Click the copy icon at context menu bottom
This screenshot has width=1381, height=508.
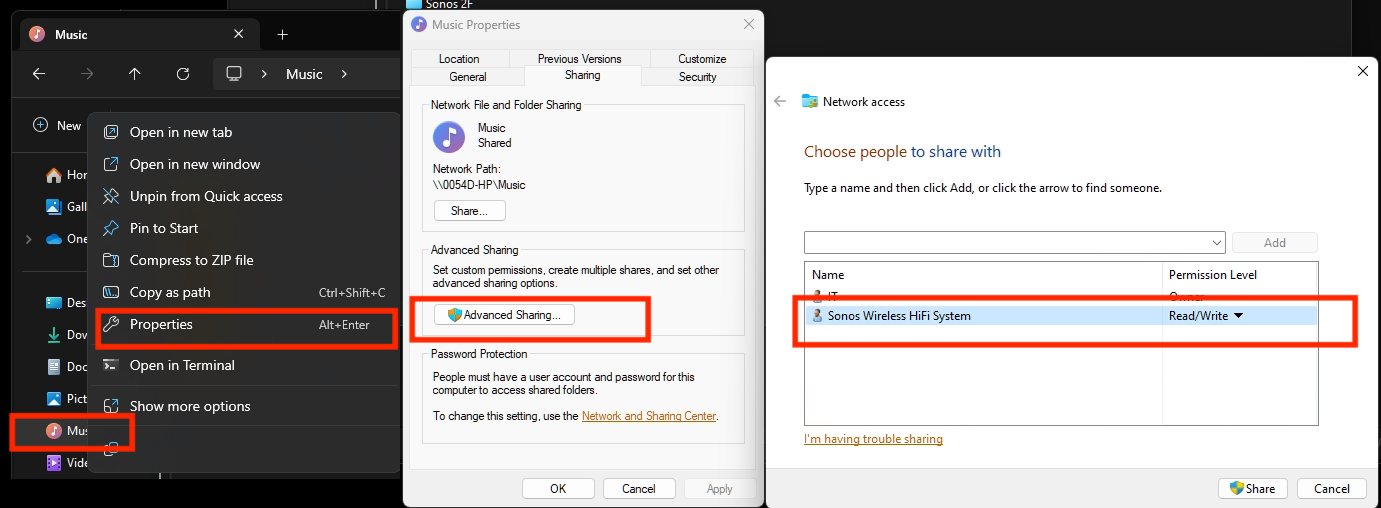point(112,450)
